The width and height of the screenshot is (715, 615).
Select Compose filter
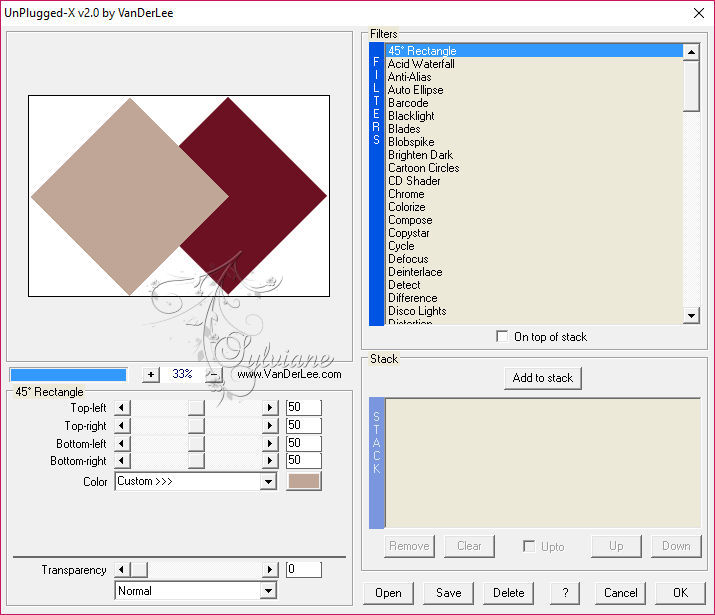click(534, 220)
